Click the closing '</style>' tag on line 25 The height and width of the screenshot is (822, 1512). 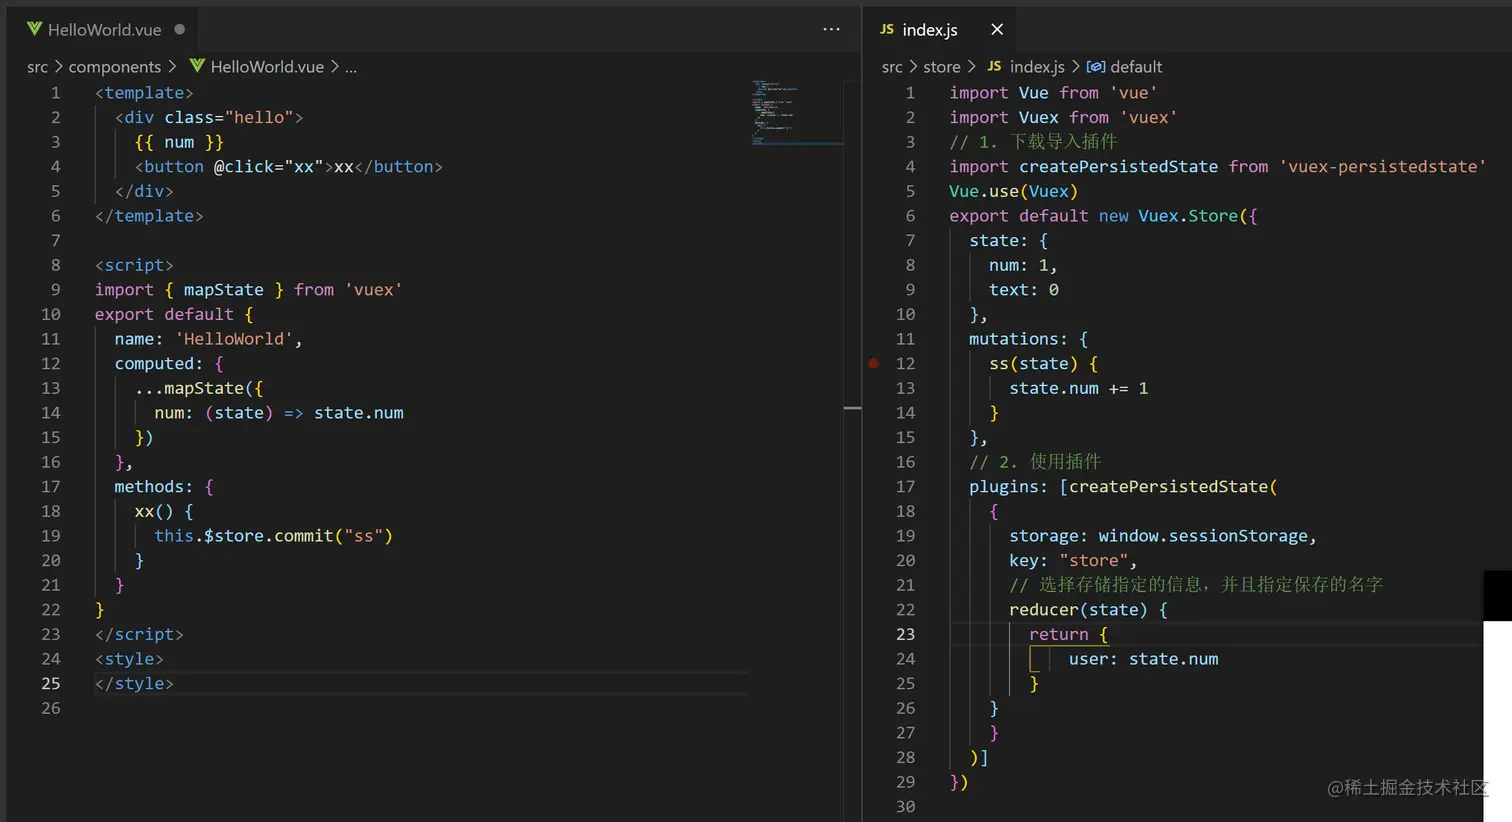[x=134, y=684]
